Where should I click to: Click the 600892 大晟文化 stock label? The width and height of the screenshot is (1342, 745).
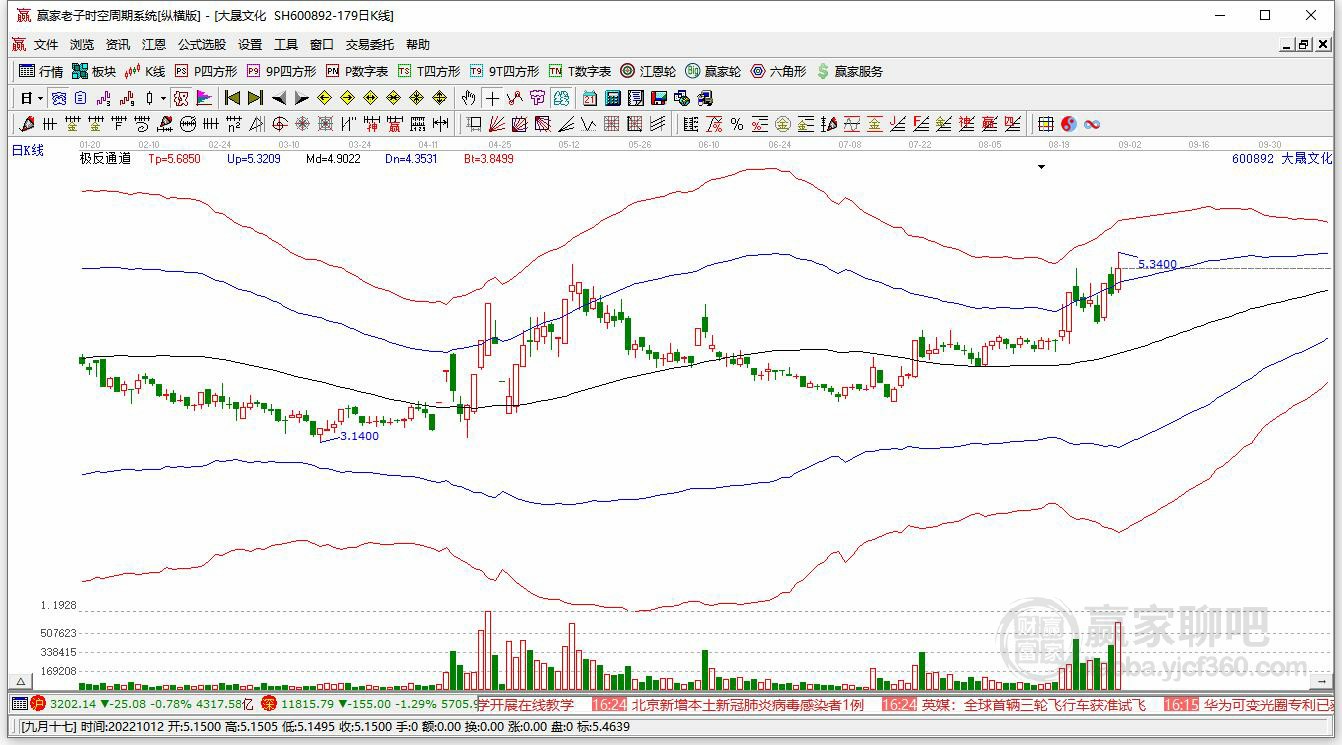tap(1282, 158)
